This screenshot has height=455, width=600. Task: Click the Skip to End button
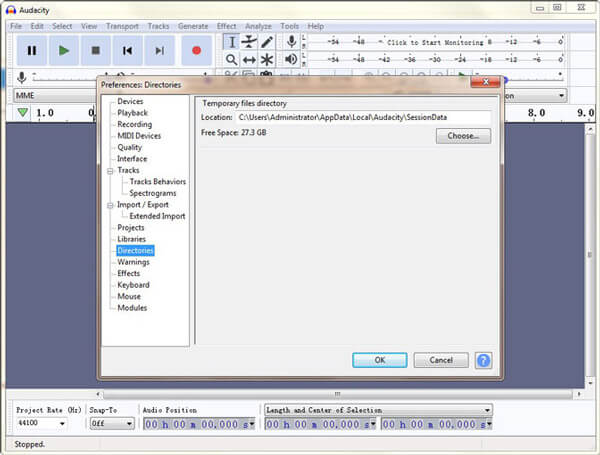159,51
